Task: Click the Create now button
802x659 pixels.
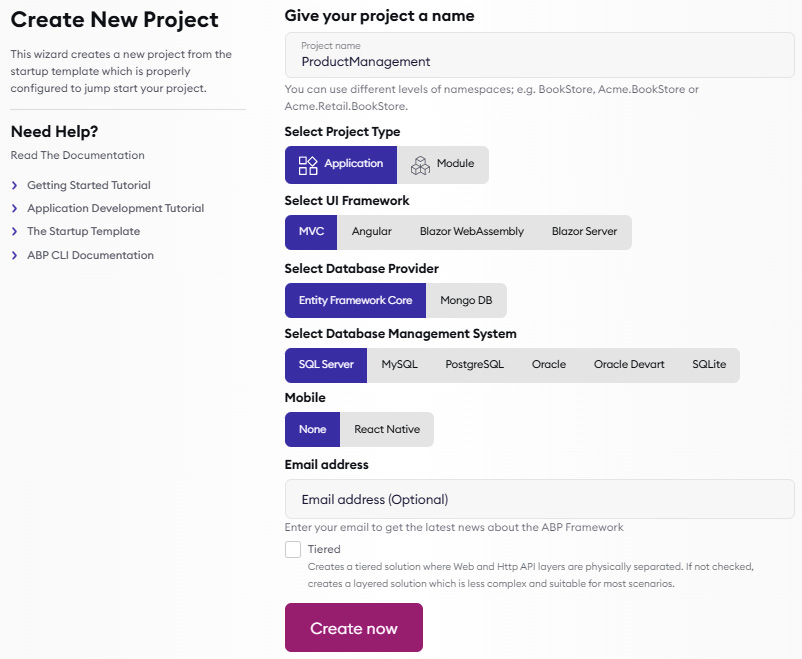Action: (354, 628)
